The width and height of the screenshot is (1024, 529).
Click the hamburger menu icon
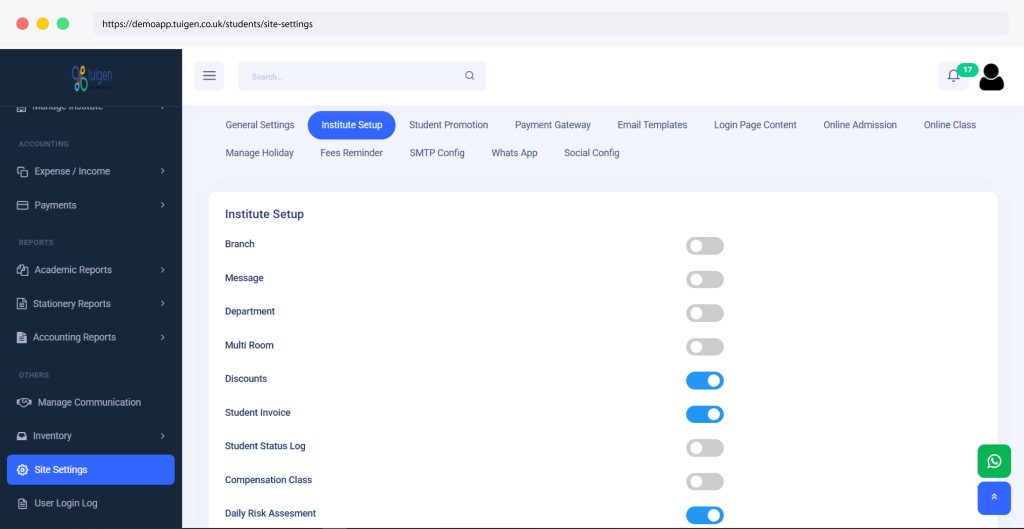pyautogui.click(x=209, y=76)
